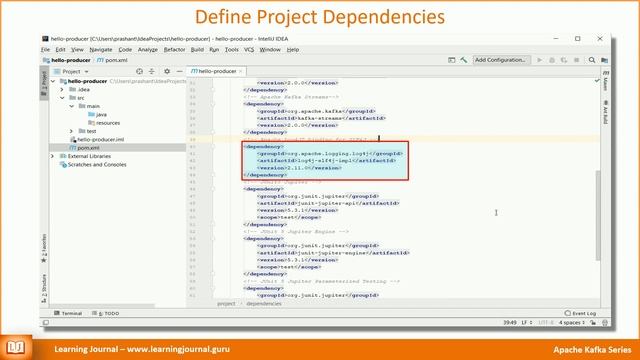This screenshot has width=640, height=360.
Task: Select the main folder in tree
Action: pos(89,106)
